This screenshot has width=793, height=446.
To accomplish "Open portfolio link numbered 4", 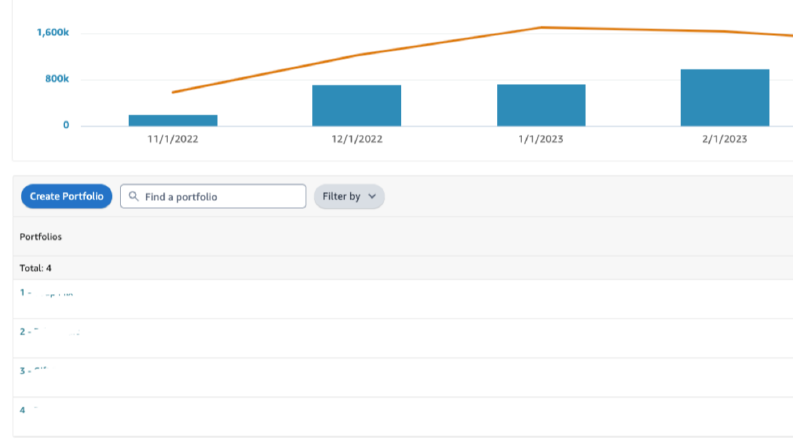I will (x=29, y=410).
